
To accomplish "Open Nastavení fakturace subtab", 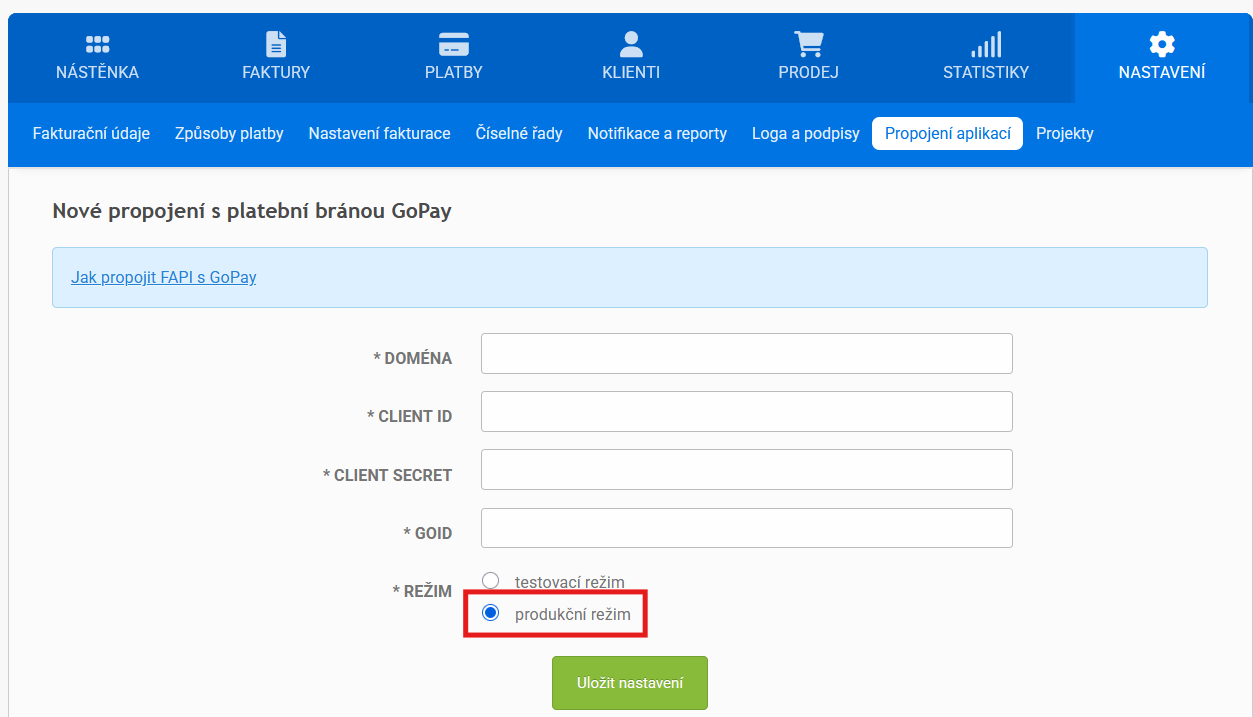I will tap(379, 133).
